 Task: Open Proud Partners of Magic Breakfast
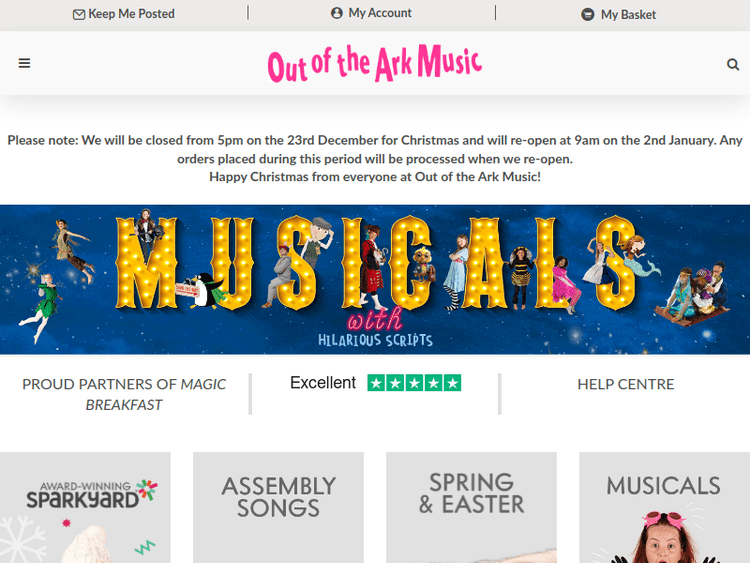click(124, 394)
